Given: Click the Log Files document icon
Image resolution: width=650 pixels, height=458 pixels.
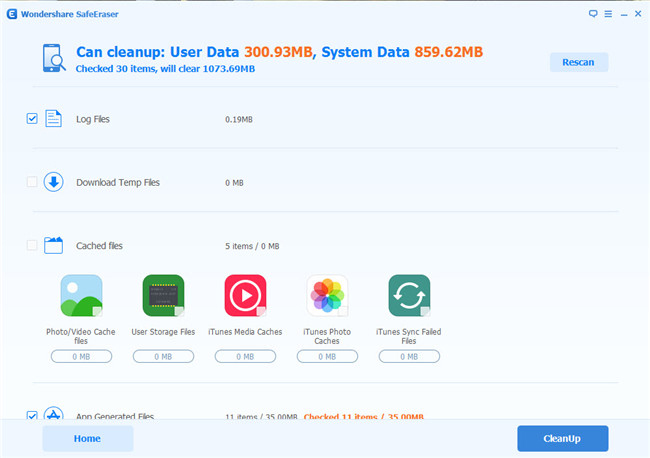Looking at the screenshot, I should pos(53,119).
